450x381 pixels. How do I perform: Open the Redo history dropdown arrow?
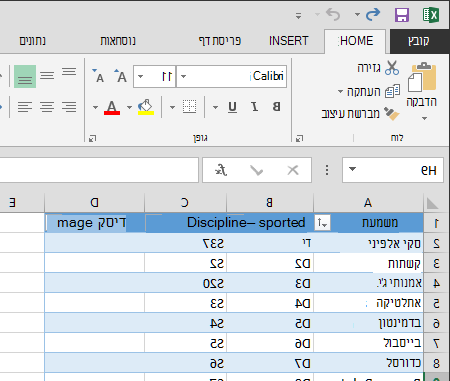357,14
